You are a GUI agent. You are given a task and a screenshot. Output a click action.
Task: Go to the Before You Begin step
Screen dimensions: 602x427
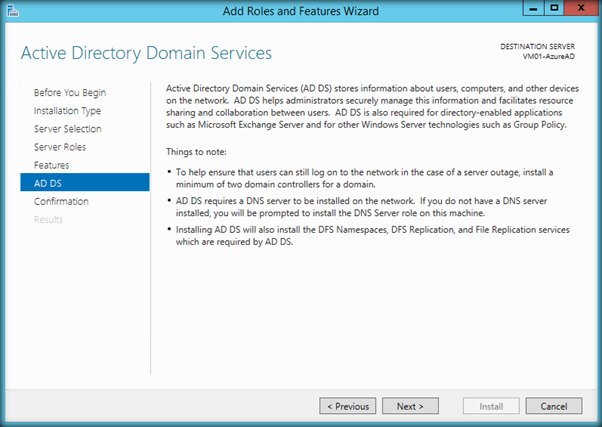click(69, 92)
